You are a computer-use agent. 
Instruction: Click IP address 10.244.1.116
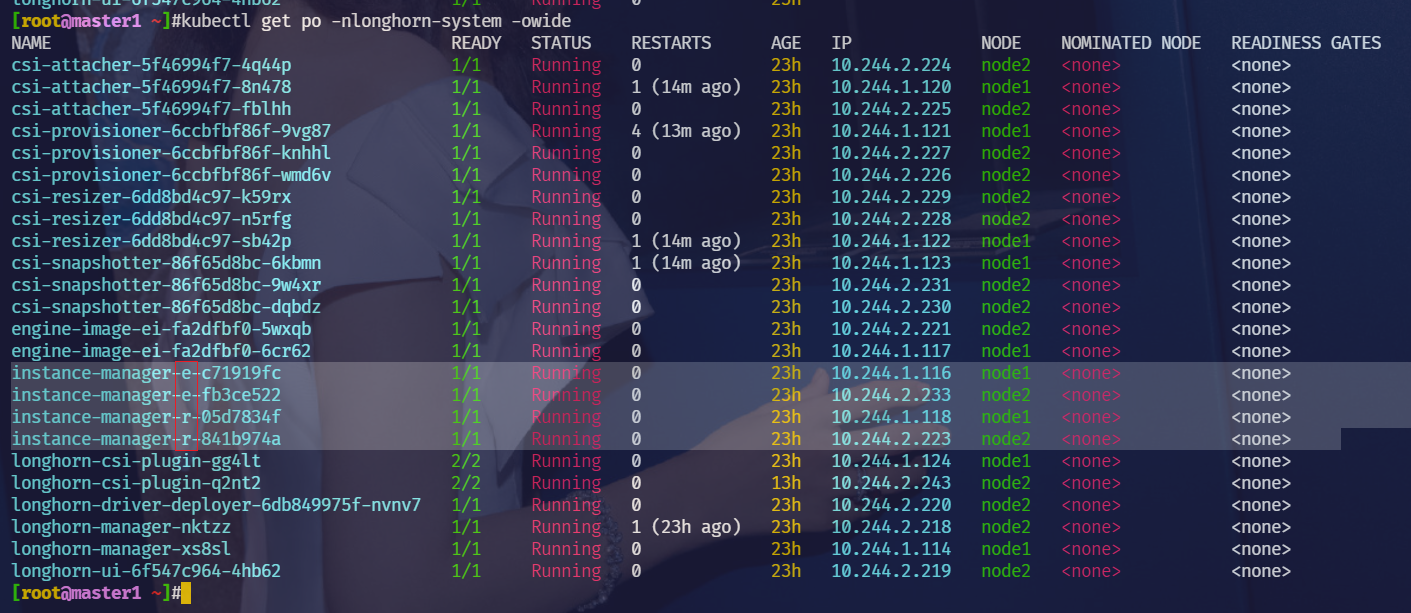[891, 373]
